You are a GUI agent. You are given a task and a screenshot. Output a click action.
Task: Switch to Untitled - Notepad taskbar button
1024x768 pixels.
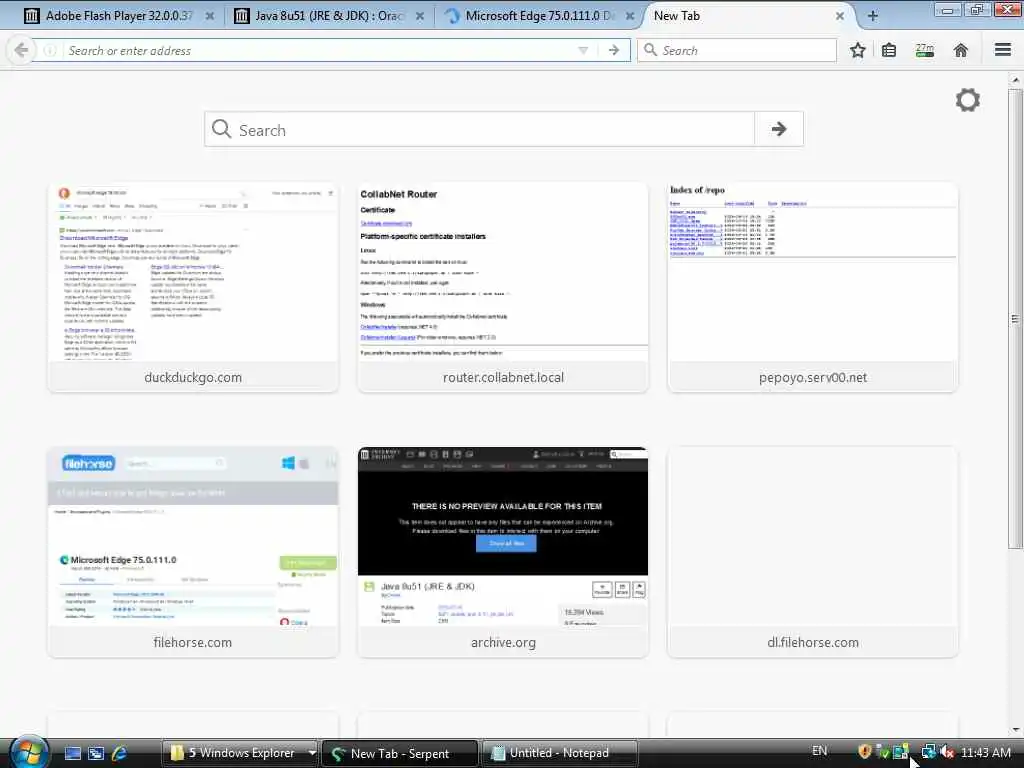click(x=559, y=753)
